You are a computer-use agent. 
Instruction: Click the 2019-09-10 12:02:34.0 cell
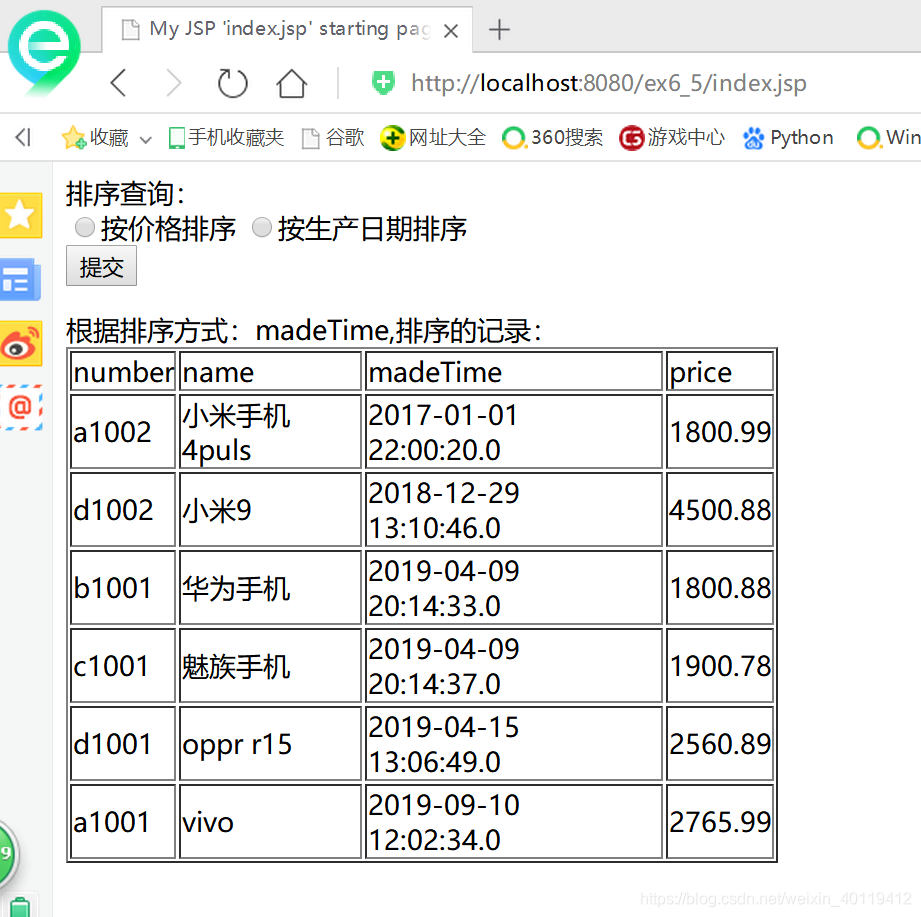pyautogui.click(x=514, y=822)
